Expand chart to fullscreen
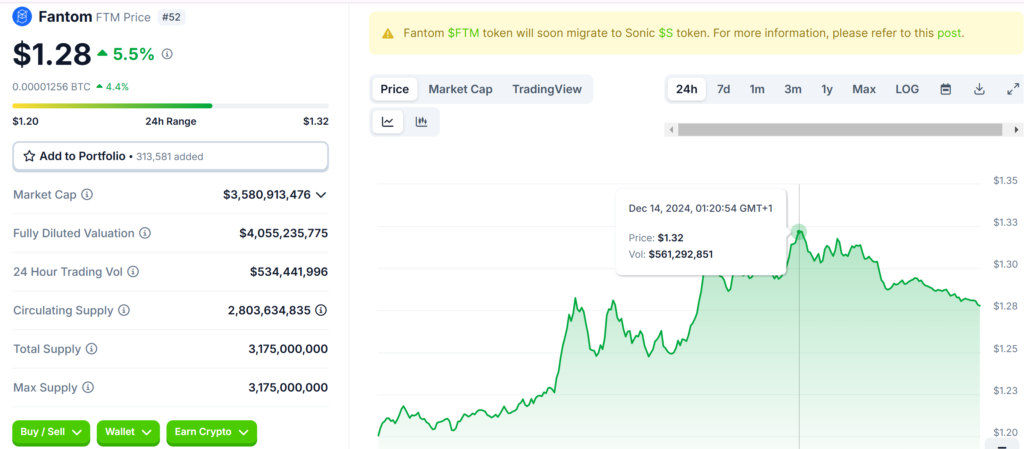The height and width of the screenshot is (449, 1024). point(1012,89)
